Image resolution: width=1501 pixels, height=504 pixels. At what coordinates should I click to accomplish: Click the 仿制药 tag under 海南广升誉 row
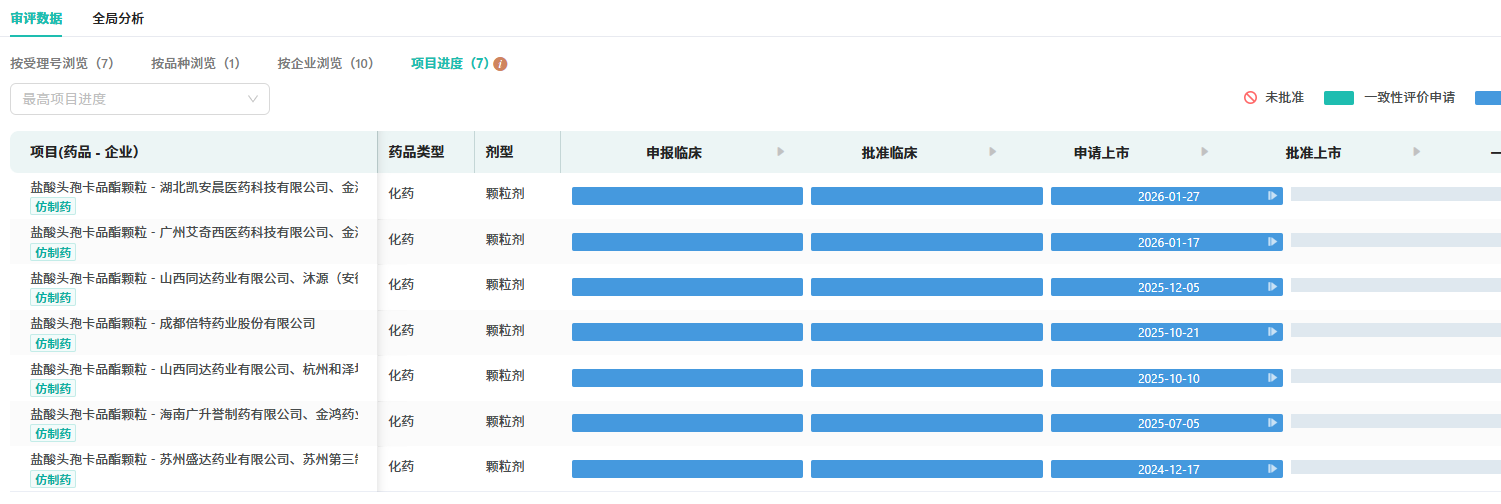point(53,434)
